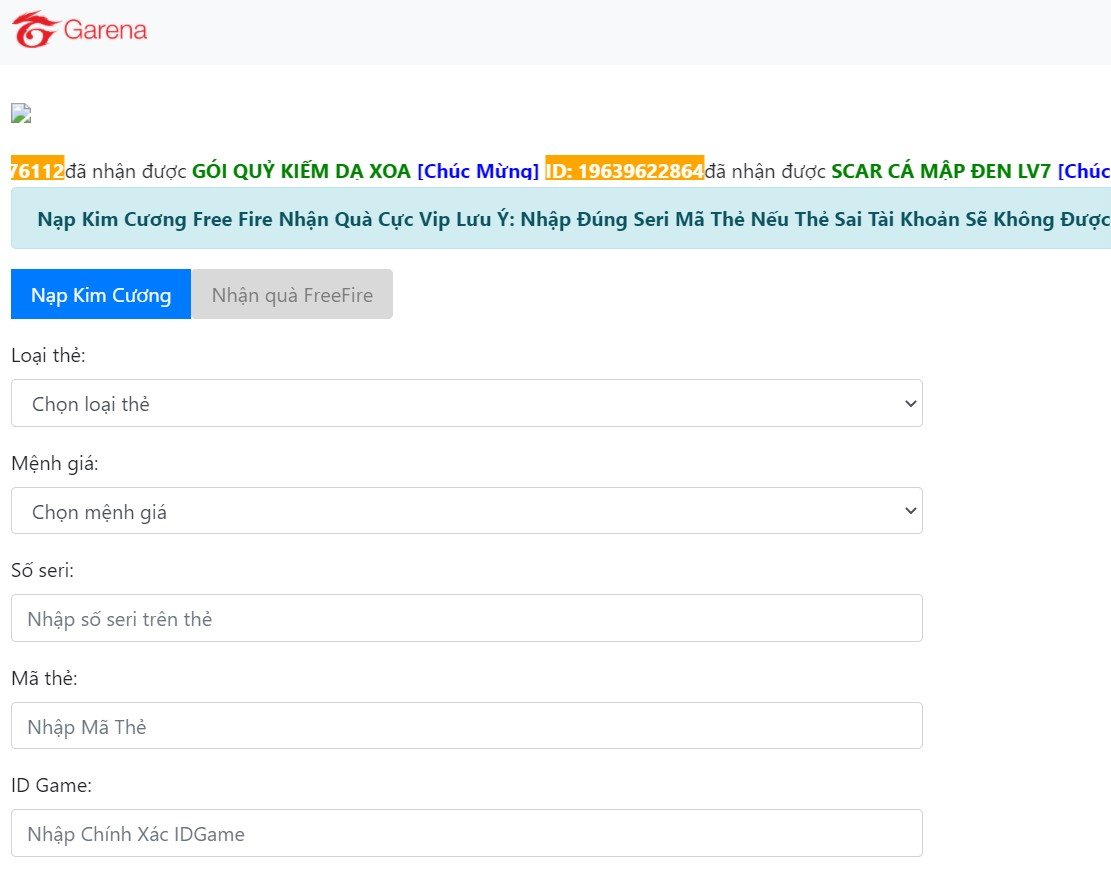Focus the Nhập số seri trên thẻ field
The image size is (1111, 872).
click(x=467, y=618)
